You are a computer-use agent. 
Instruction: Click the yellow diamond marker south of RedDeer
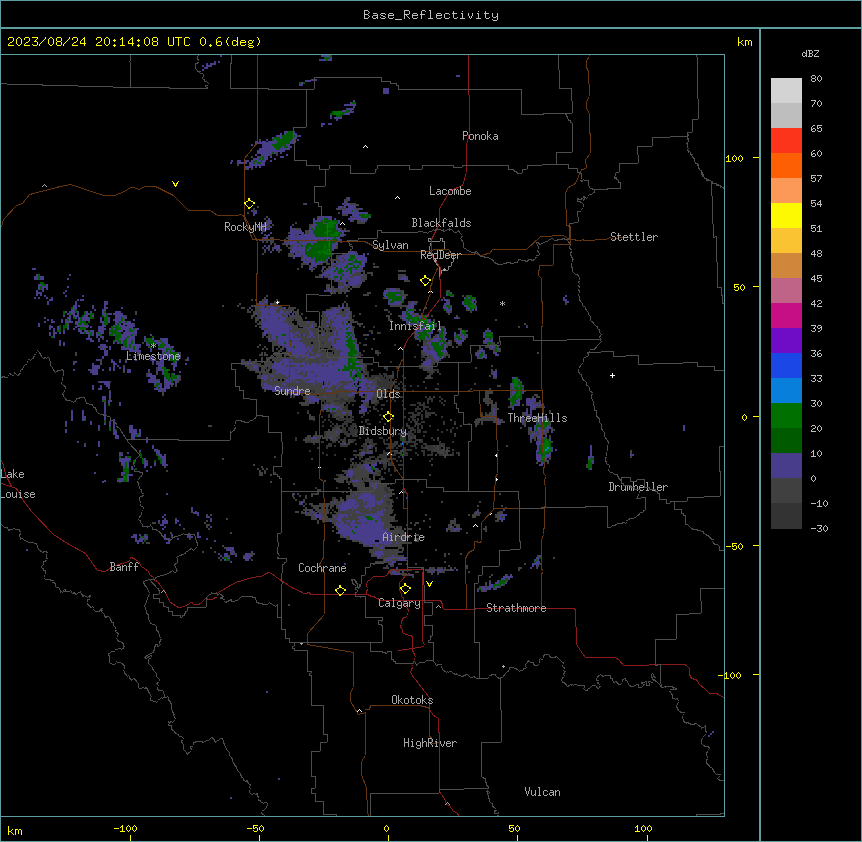(426, 281)
